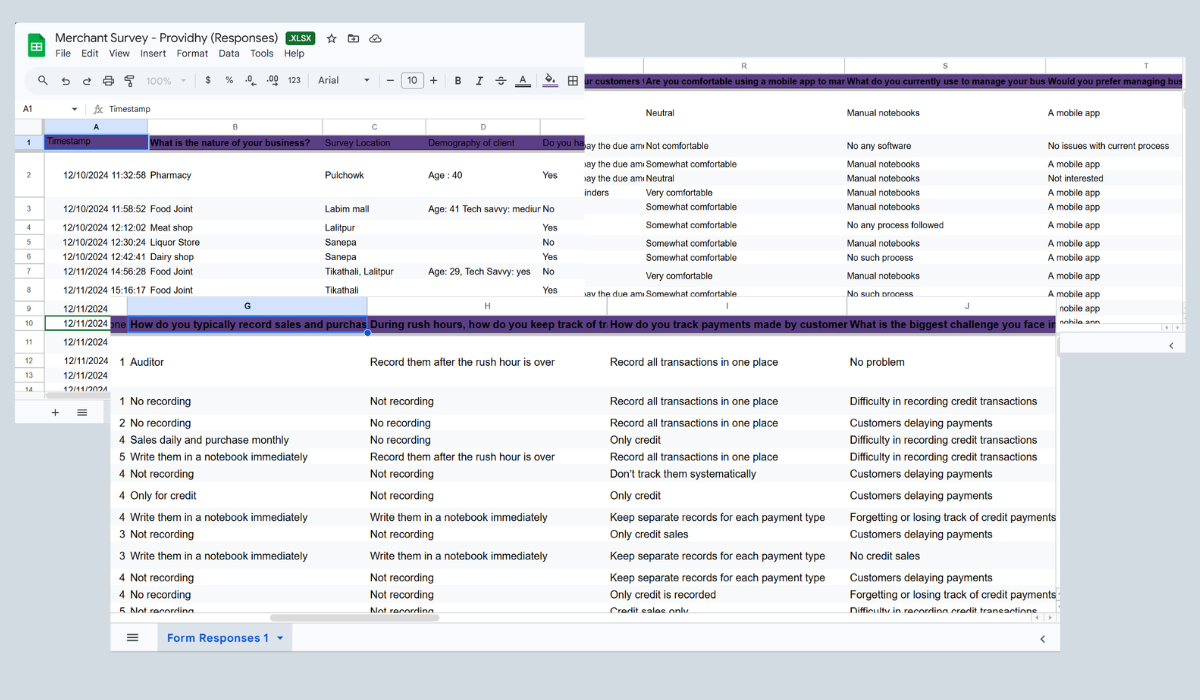Star the spreadsheet as favorite
The image size is (1200, 700).
[331, 38]
